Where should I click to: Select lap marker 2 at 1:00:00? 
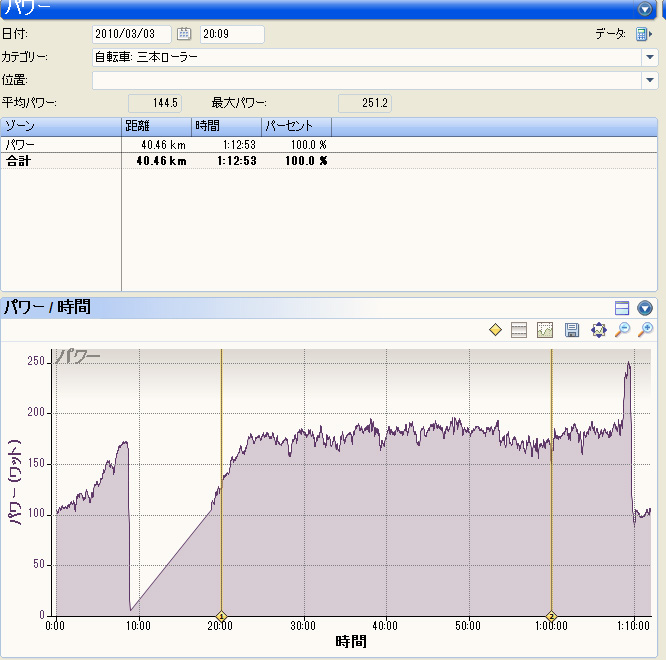point(551,616)
